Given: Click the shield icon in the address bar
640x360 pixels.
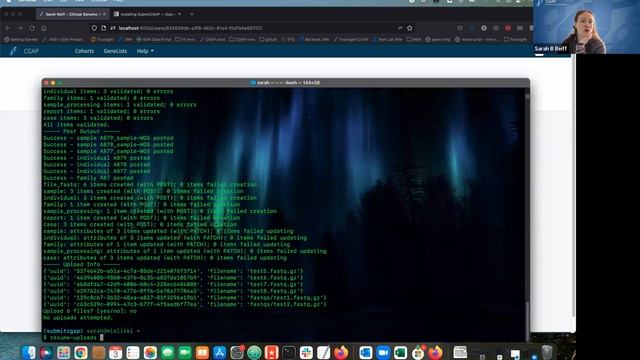Looking at the screenshot, I should coord(94,28).
